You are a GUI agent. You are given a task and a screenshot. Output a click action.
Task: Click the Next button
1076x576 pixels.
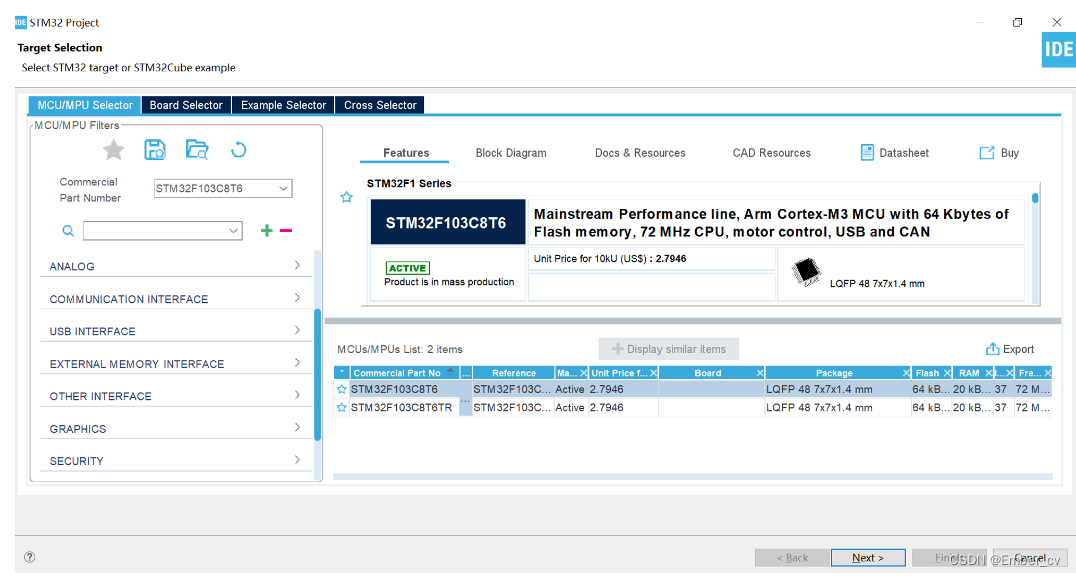click(868, 557)
